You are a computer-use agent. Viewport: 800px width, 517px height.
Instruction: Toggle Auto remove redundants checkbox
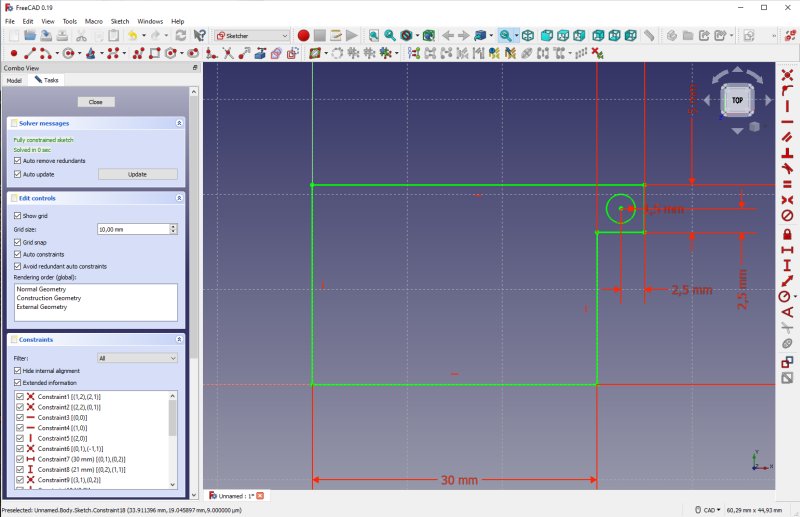point(17,160)
